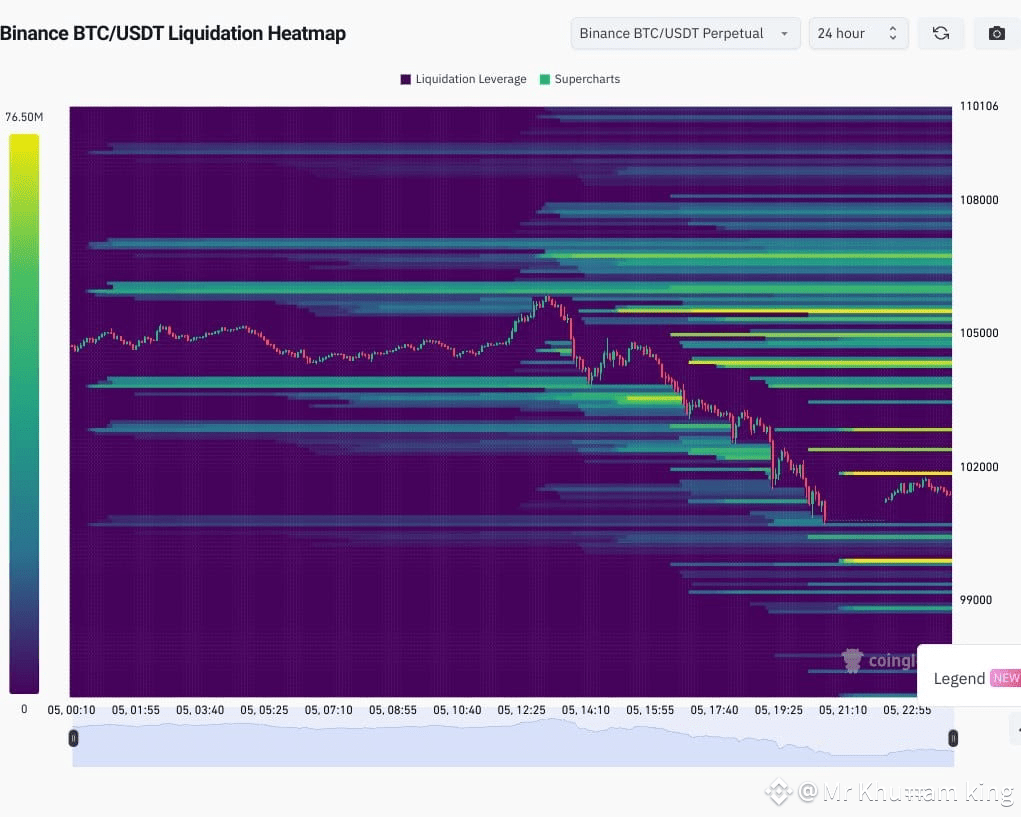Image resolution: width=1021 pixels, height=817 pixels.
Task: Toggle the Supercharts legend item
Action: click(580, 79)
